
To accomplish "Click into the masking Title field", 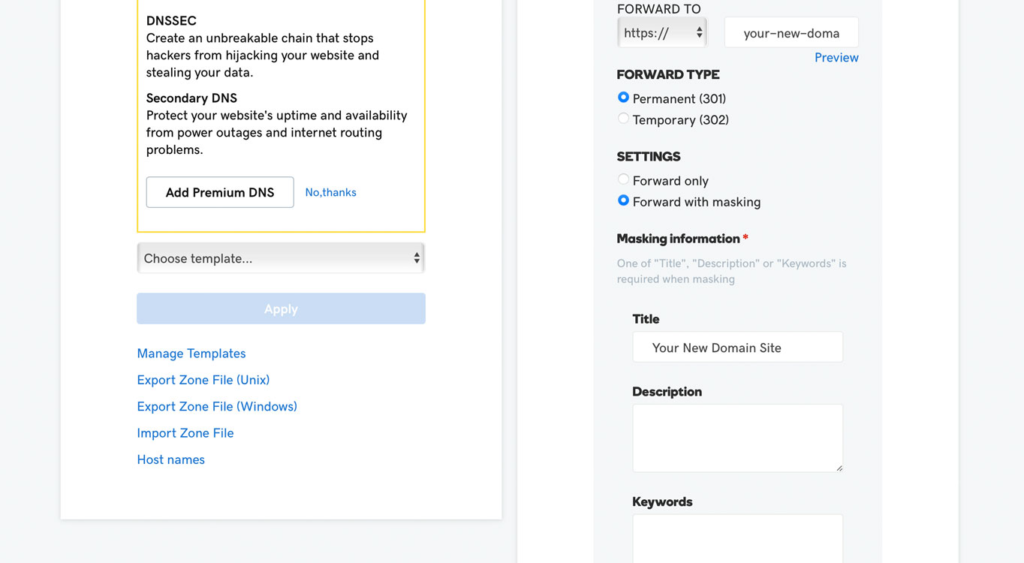I will 737,347.
